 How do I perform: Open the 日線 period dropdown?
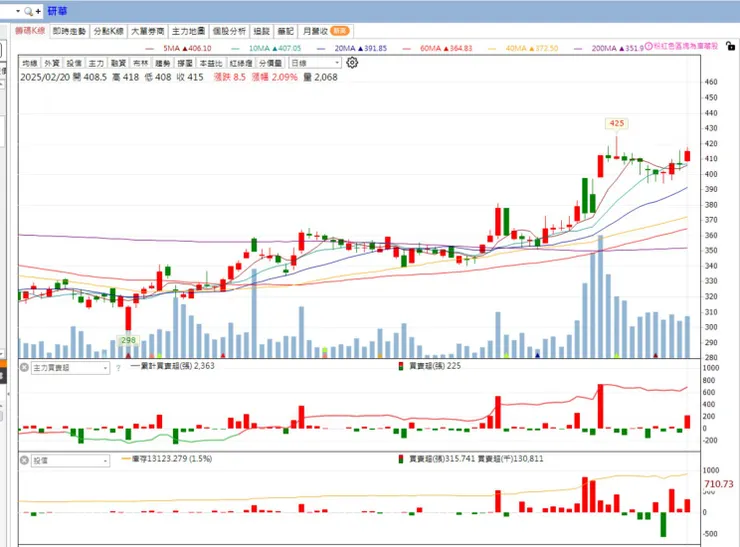tap(315, 63)
